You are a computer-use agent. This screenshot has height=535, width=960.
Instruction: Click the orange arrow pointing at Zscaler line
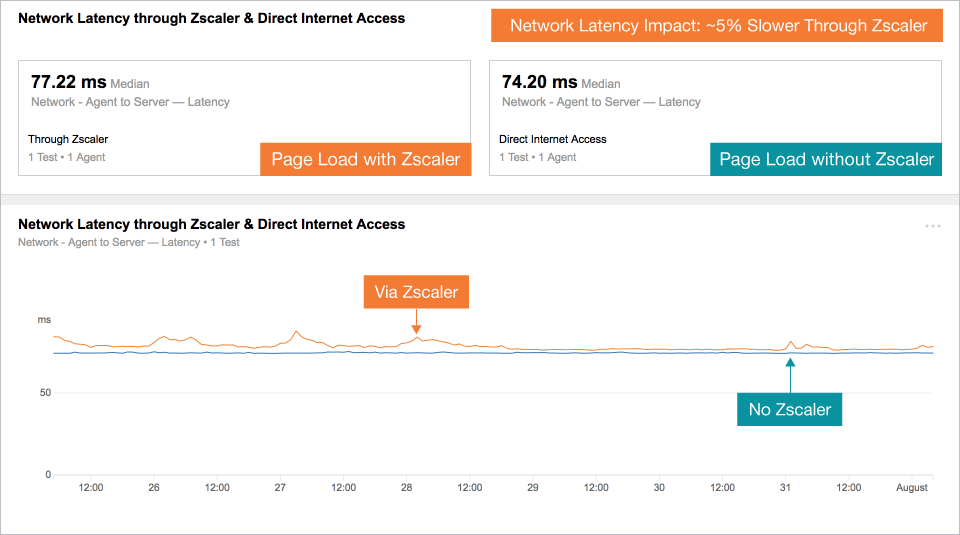point(416,322)
